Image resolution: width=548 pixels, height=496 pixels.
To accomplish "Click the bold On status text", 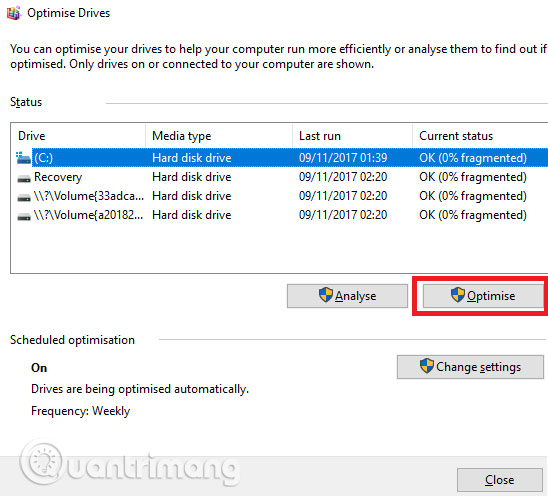I will click(x=39, y=368).
